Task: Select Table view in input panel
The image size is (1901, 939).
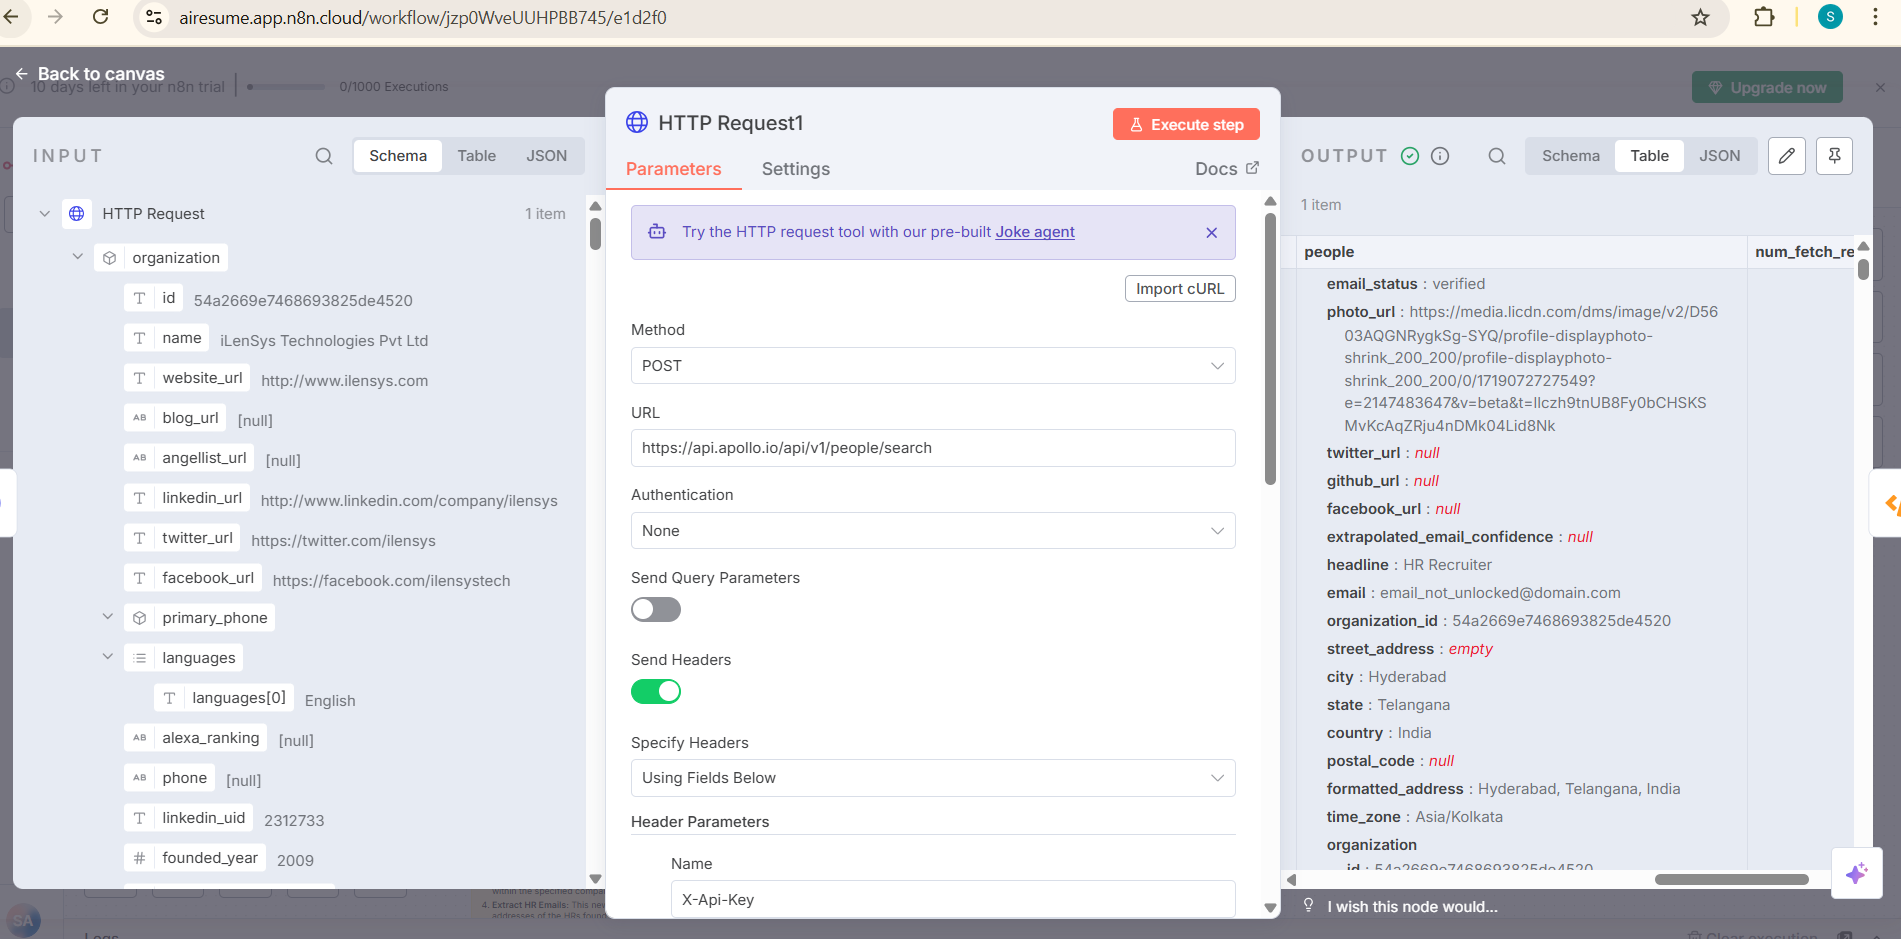Action: point(477,156)
